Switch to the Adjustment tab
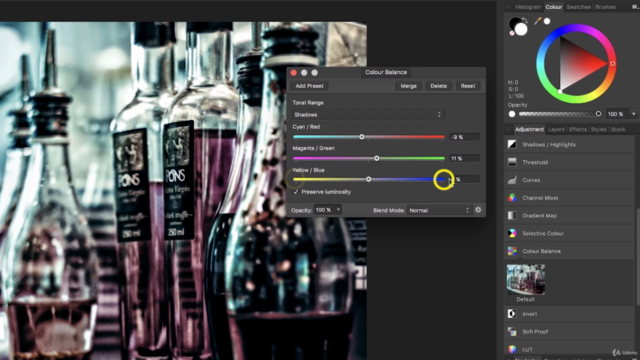Viewport: 640px width, 360px height. [529, 129]
